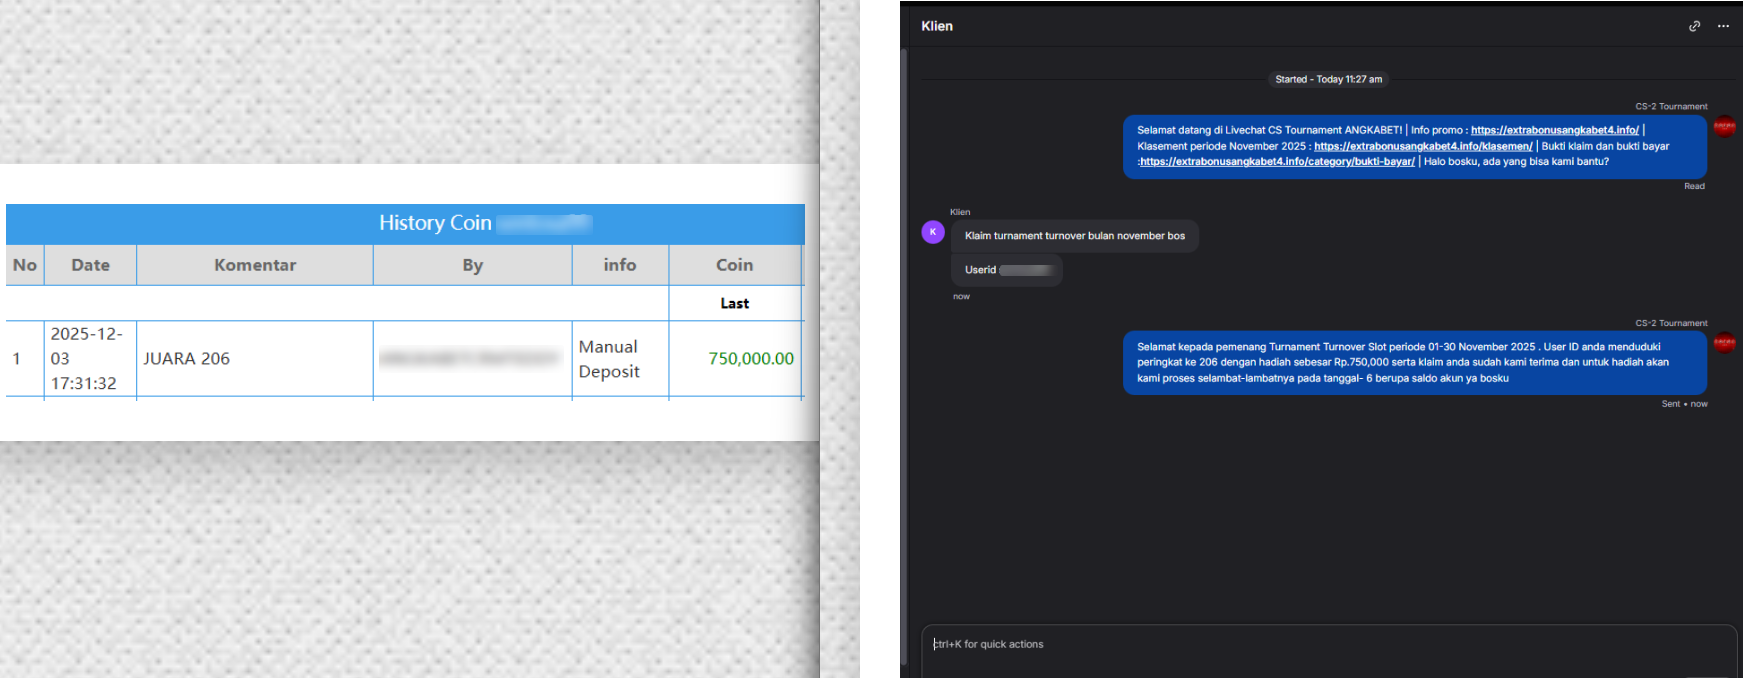Click the Komentar column header
Screen dimensions: 1743x678
255,265
